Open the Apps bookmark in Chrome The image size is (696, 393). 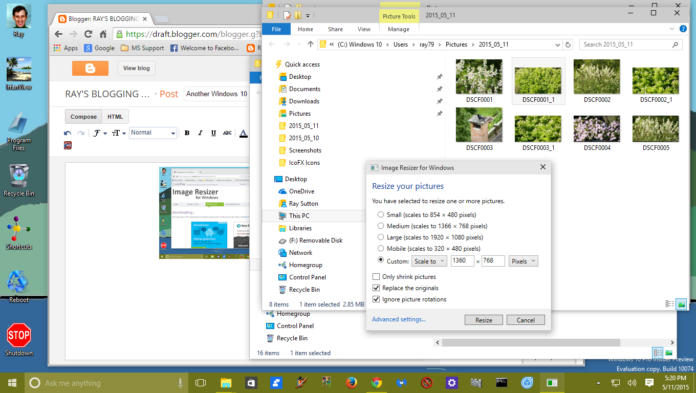[66, 48]
